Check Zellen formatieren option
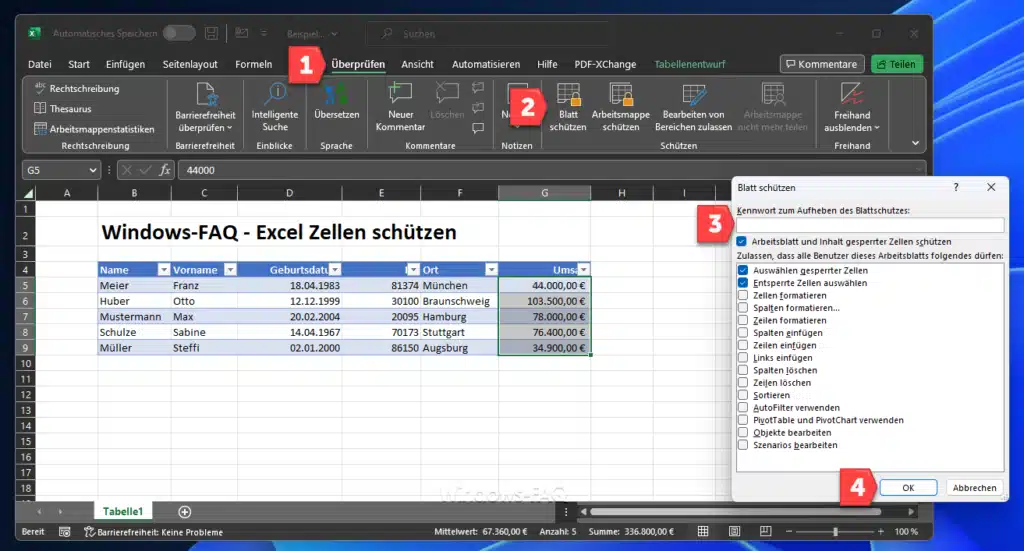The width and height of the screenshot is (1024, 551). [743, 295]
